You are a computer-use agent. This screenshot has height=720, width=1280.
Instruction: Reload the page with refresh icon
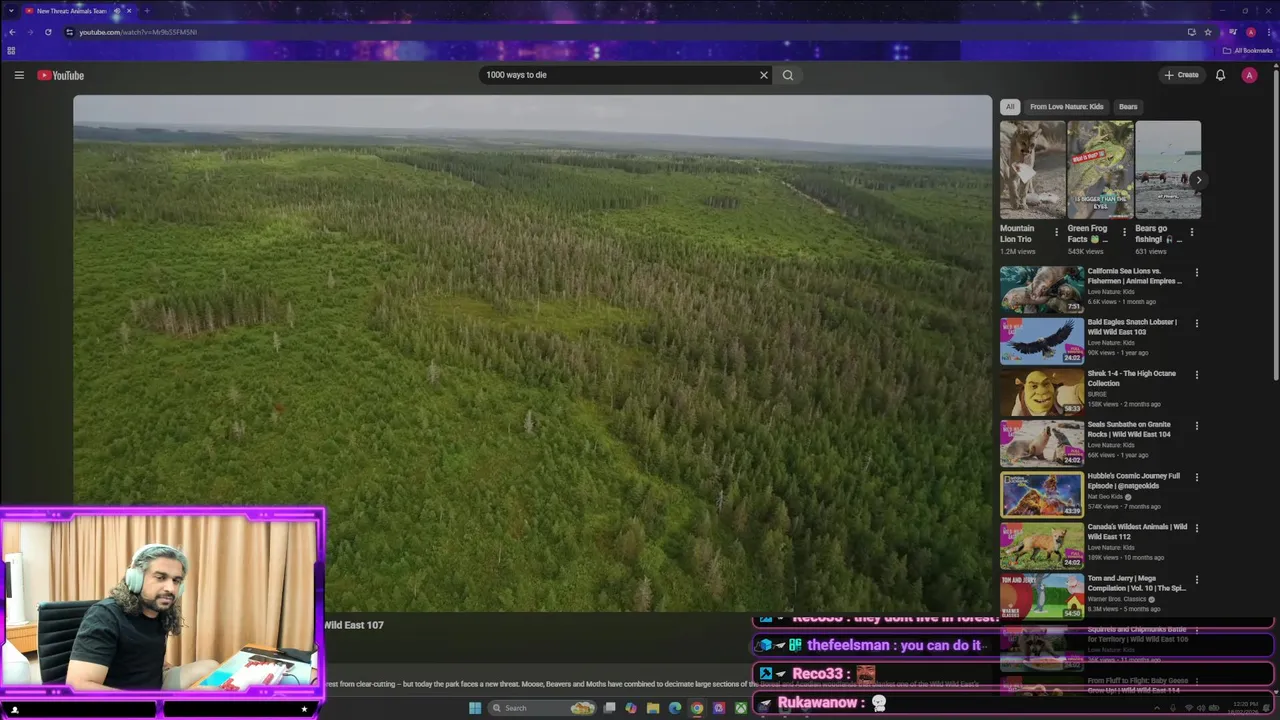click(x=48, y=32)
